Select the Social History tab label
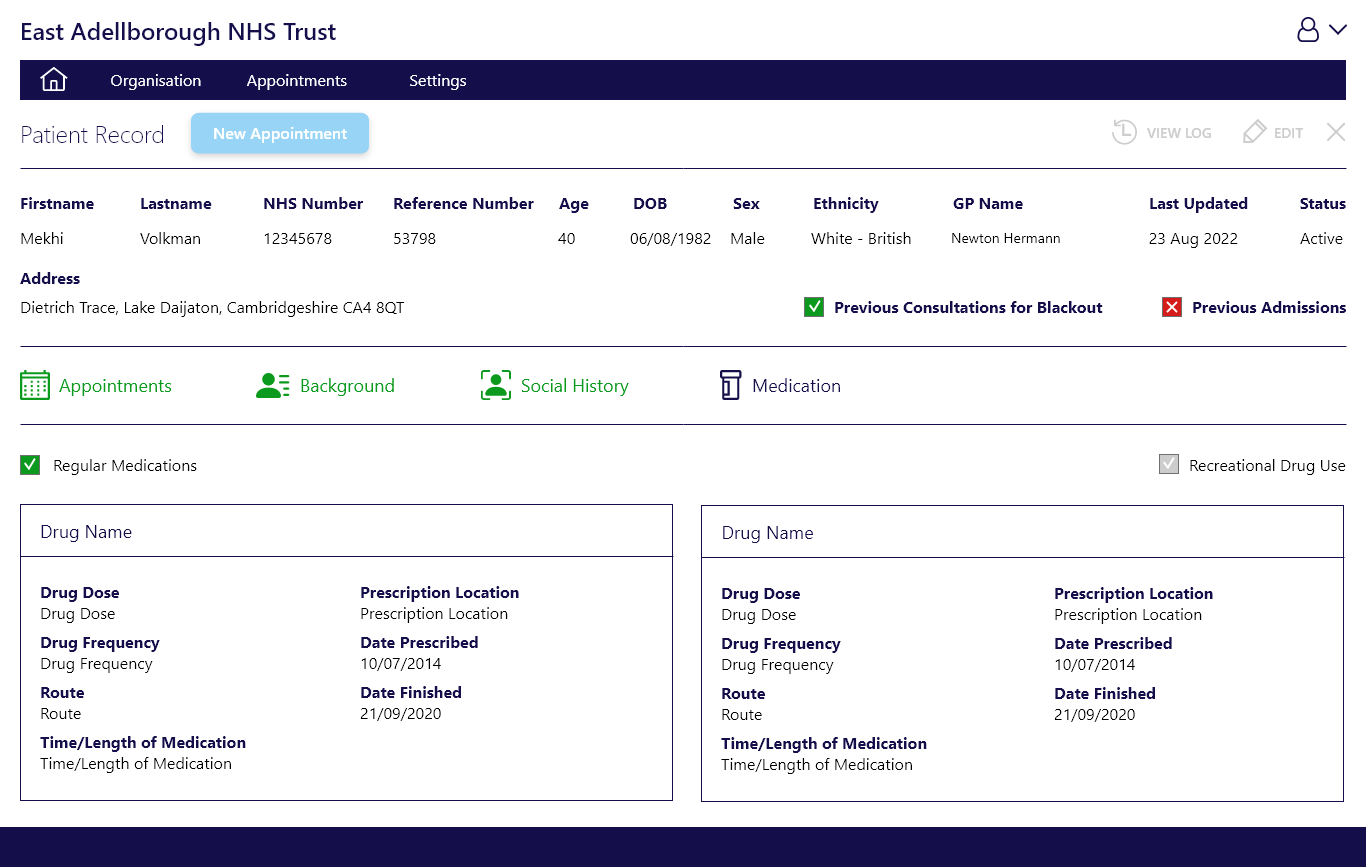 (574, 386)
